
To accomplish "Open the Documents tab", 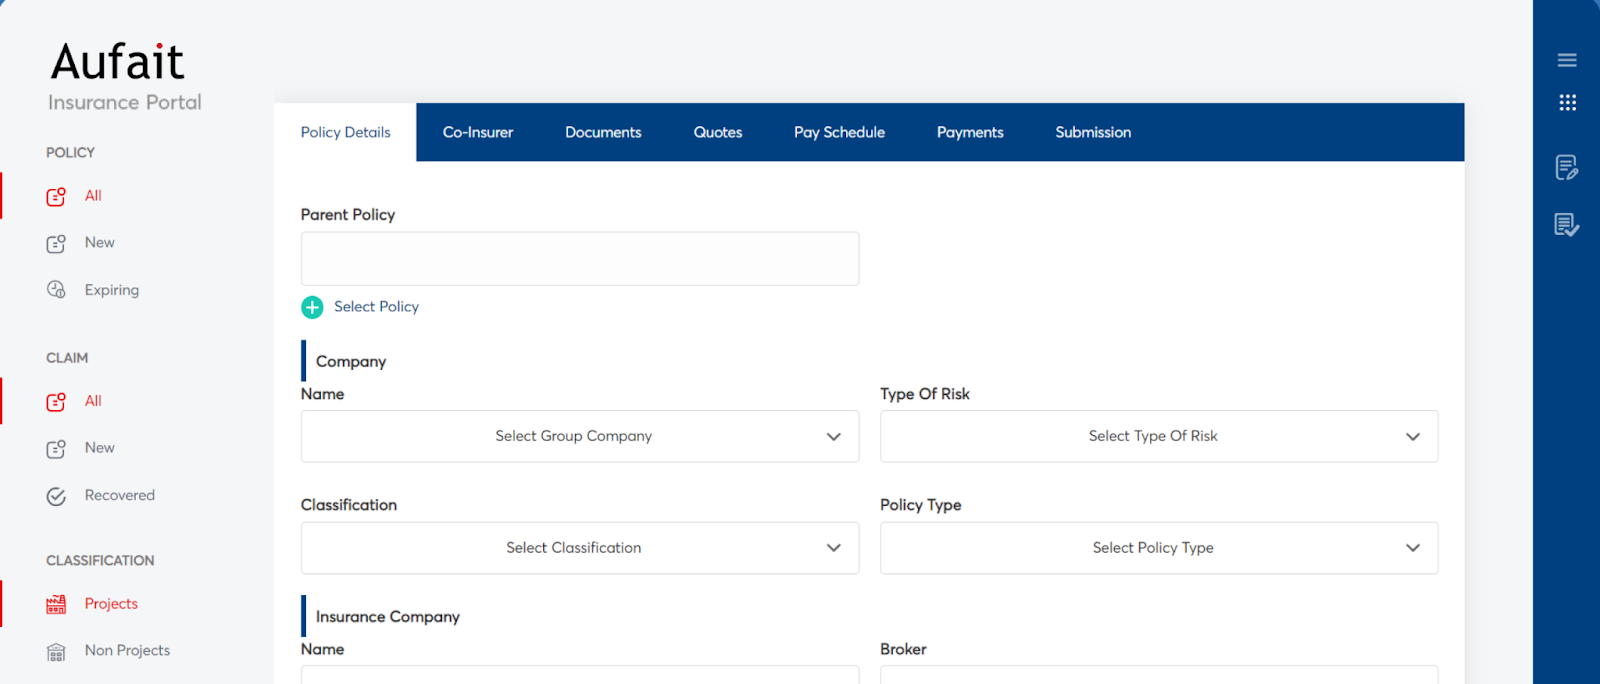I will click(x=603, y=132).
